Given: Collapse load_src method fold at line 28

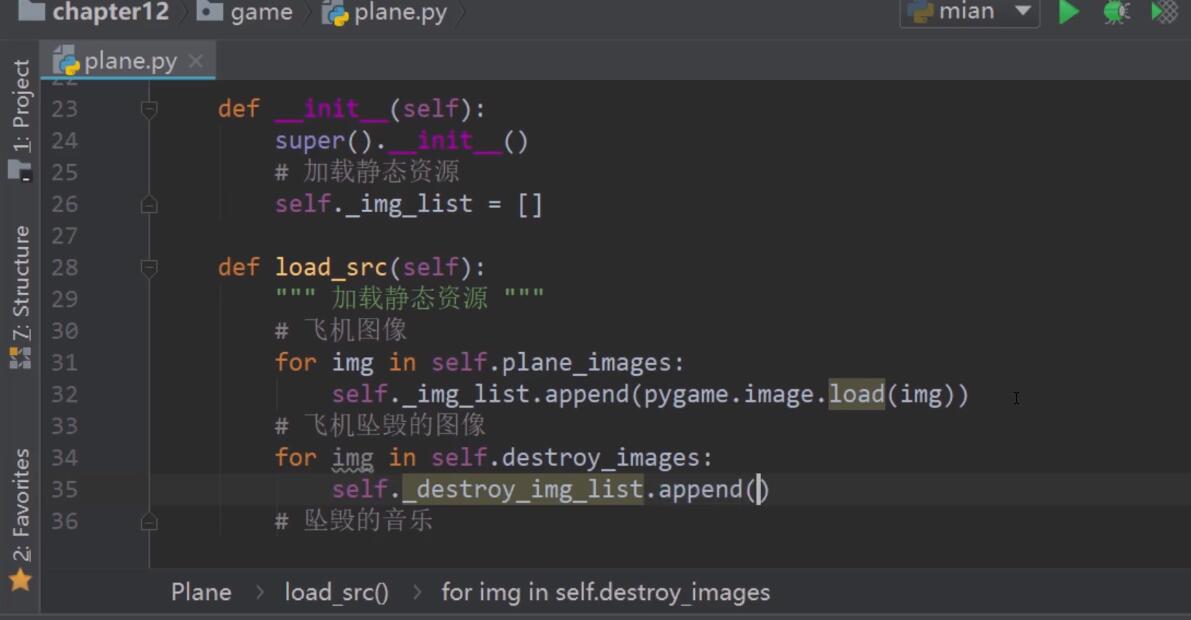Looking at the screenshot, I should (149, 267).
